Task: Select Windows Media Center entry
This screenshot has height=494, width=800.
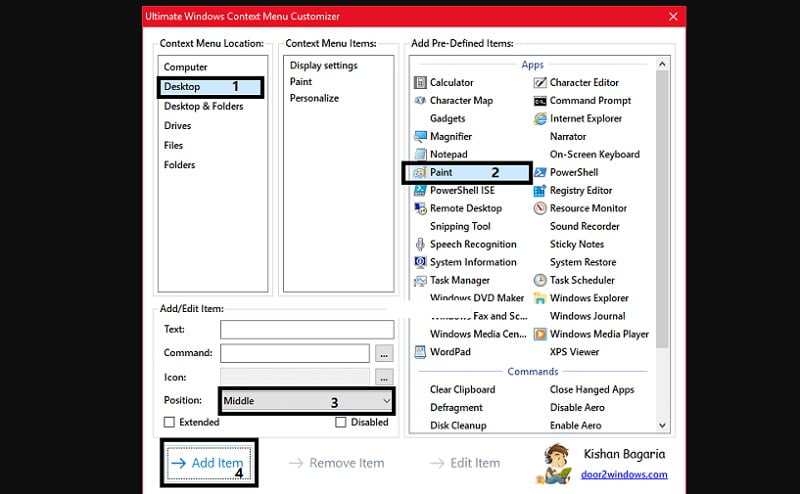Action: 478,334
